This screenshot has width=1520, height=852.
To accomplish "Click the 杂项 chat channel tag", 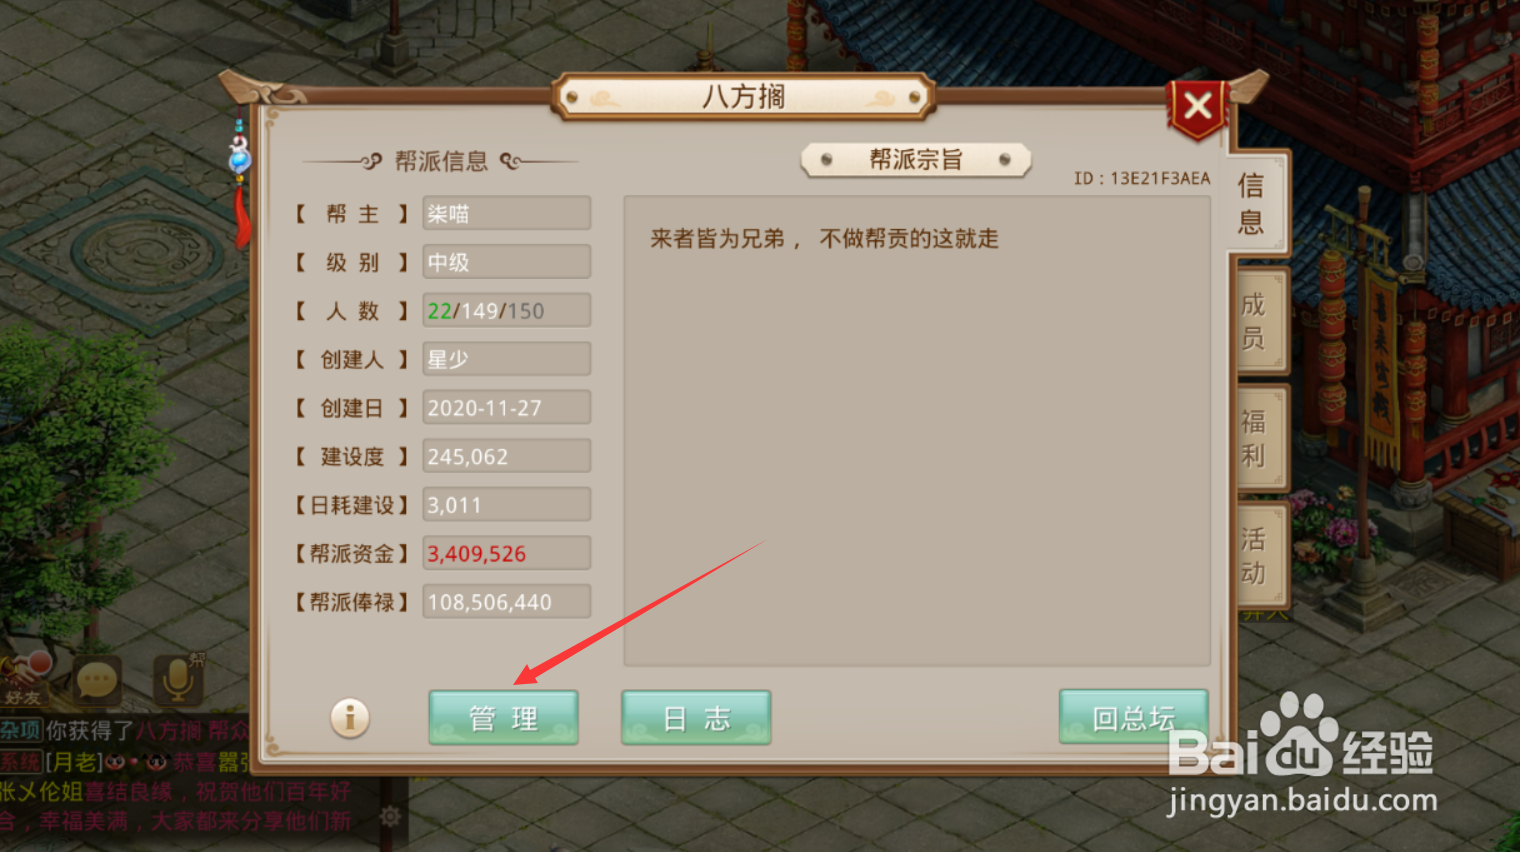I will 21,730.
